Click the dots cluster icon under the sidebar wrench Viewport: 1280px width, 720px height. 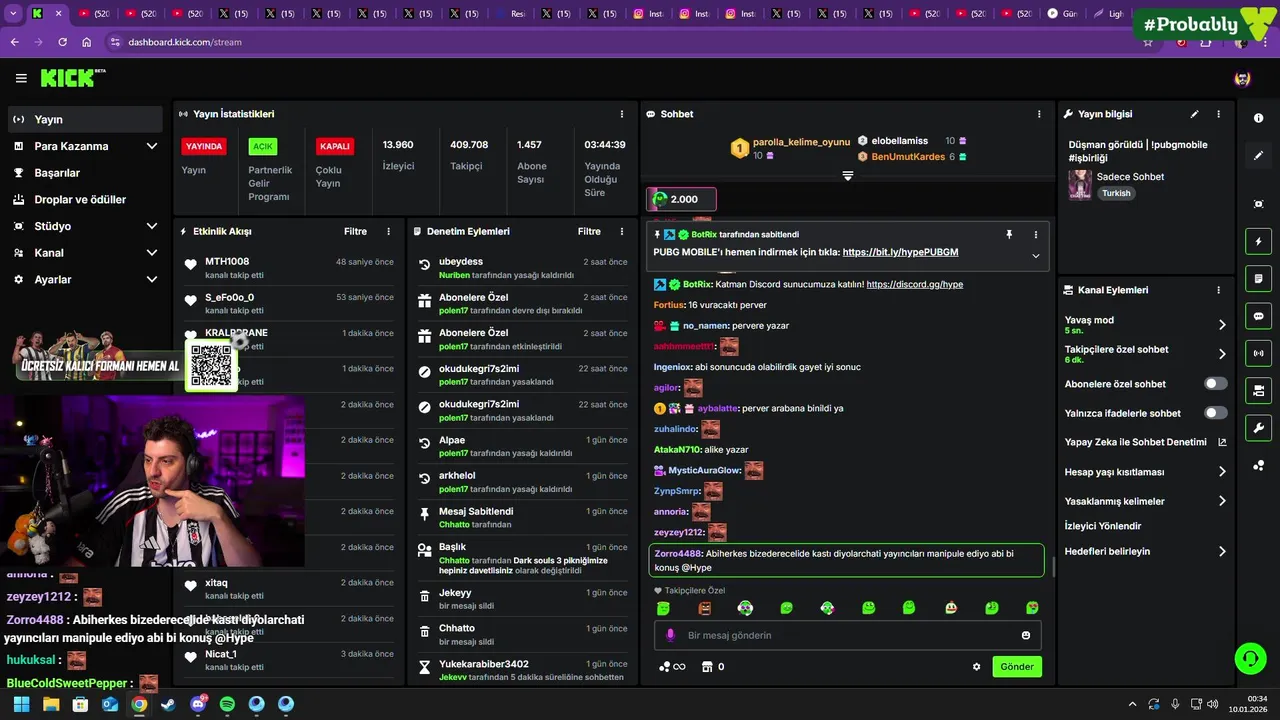(1258, 465)
